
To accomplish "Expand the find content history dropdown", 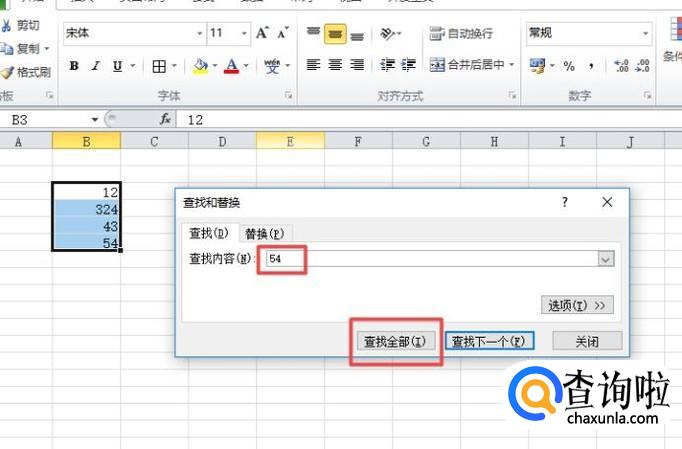I will tap(605, 259).
